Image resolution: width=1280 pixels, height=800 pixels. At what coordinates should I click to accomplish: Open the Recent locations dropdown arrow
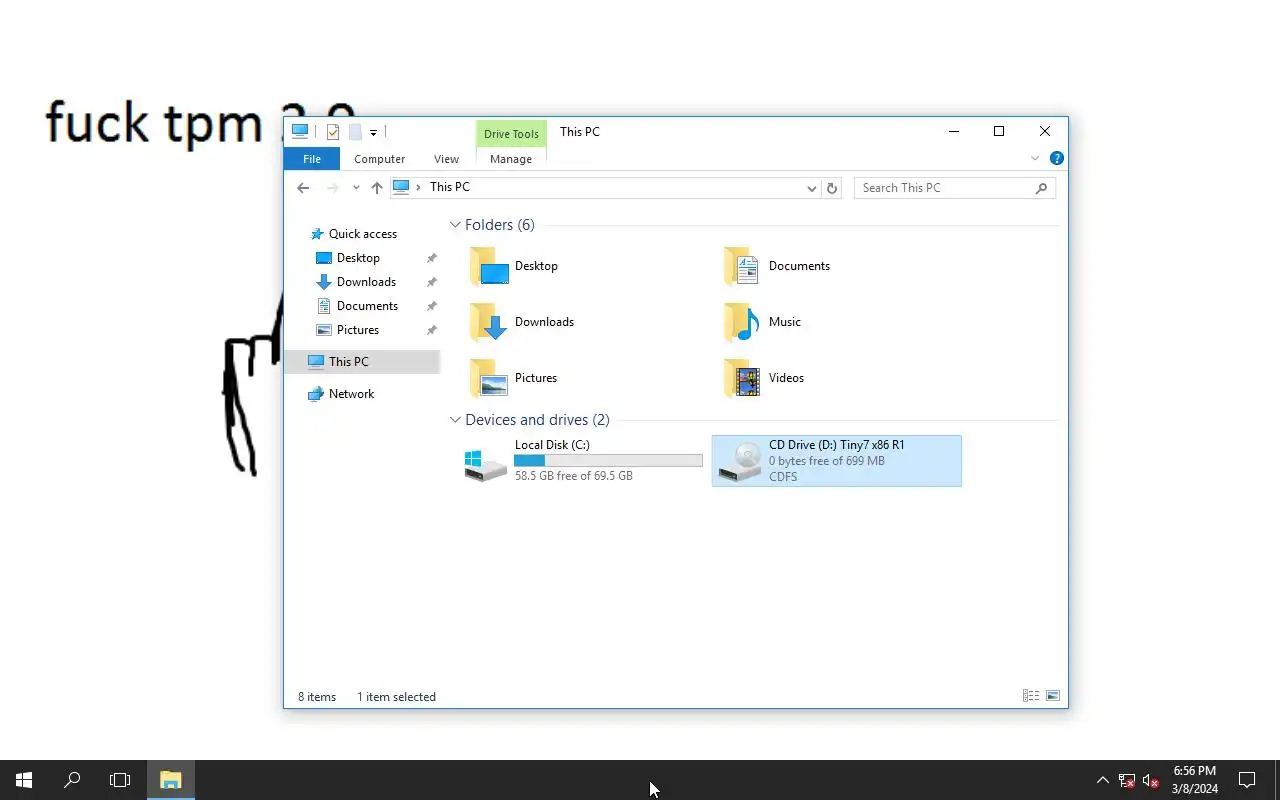[356, 188]
